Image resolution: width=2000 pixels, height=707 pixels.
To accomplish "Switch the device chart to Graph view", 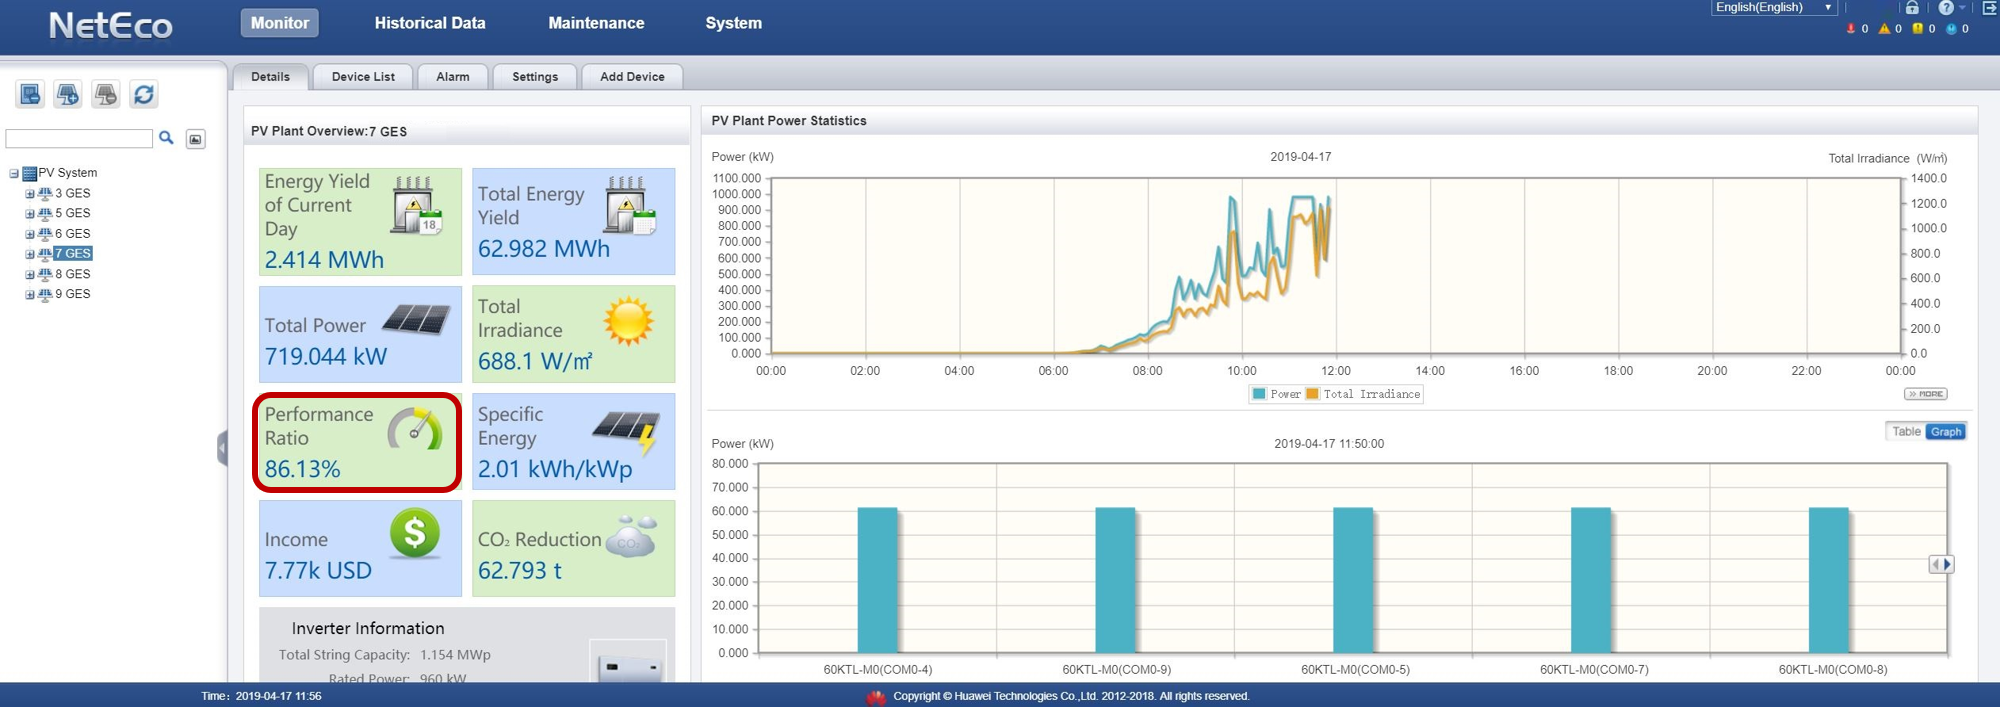I will coord(1946,432).
